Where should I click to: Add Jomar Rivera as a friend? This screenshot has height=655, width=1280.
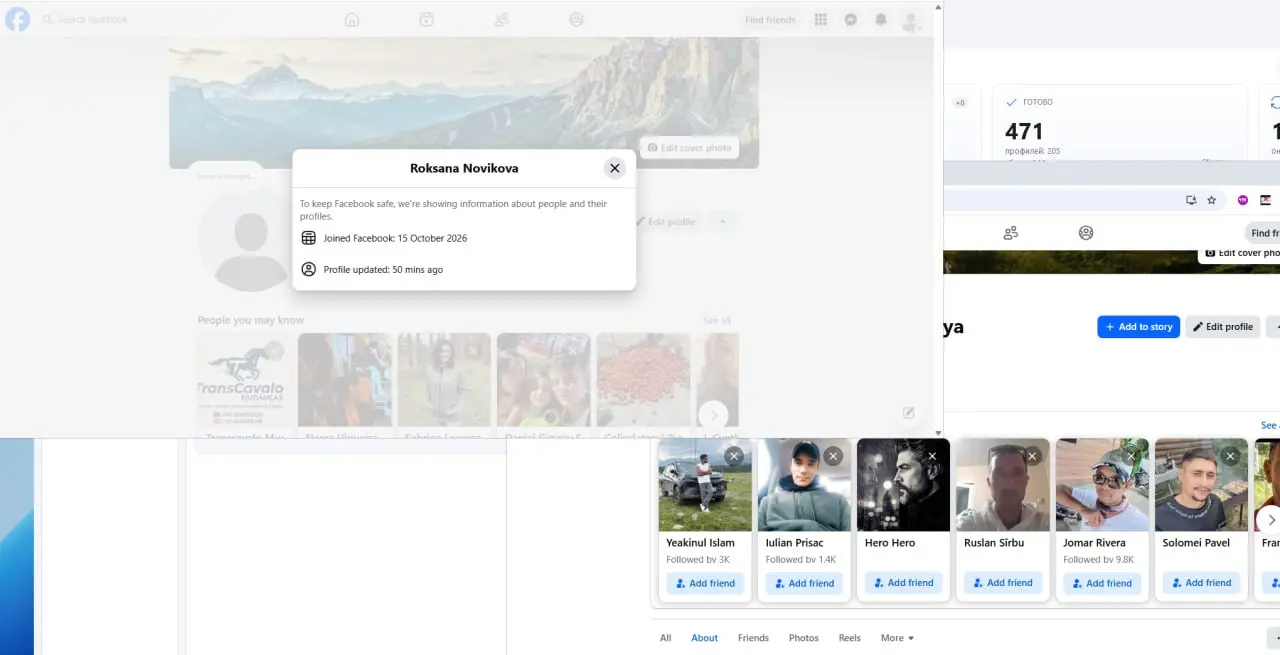click(1102, 583)
